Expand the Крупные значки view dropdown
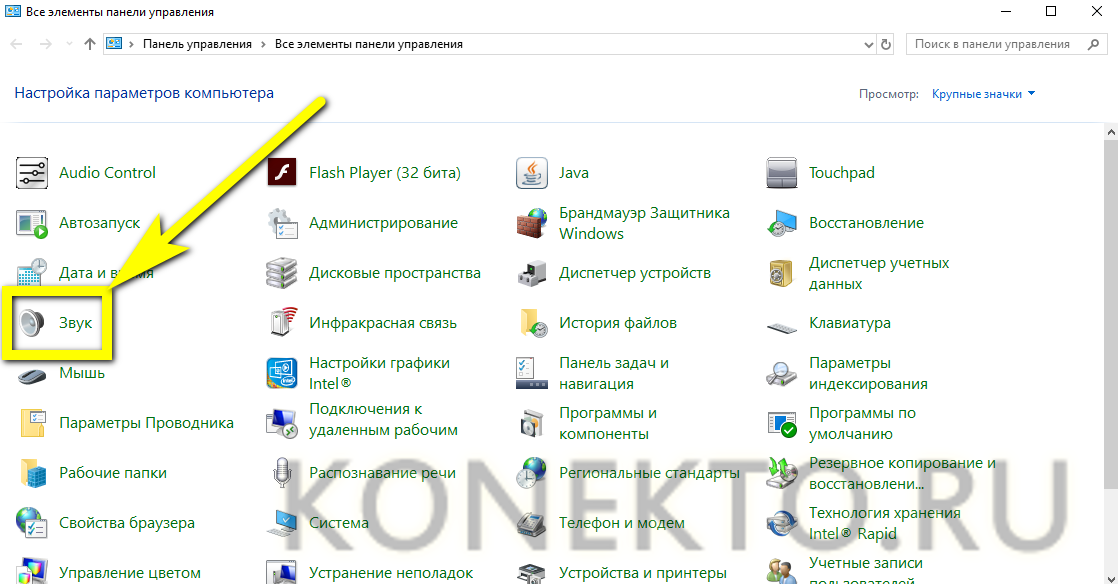Image resolution: width=1118 pixels, height=584 pixels. tap(983, 94)
